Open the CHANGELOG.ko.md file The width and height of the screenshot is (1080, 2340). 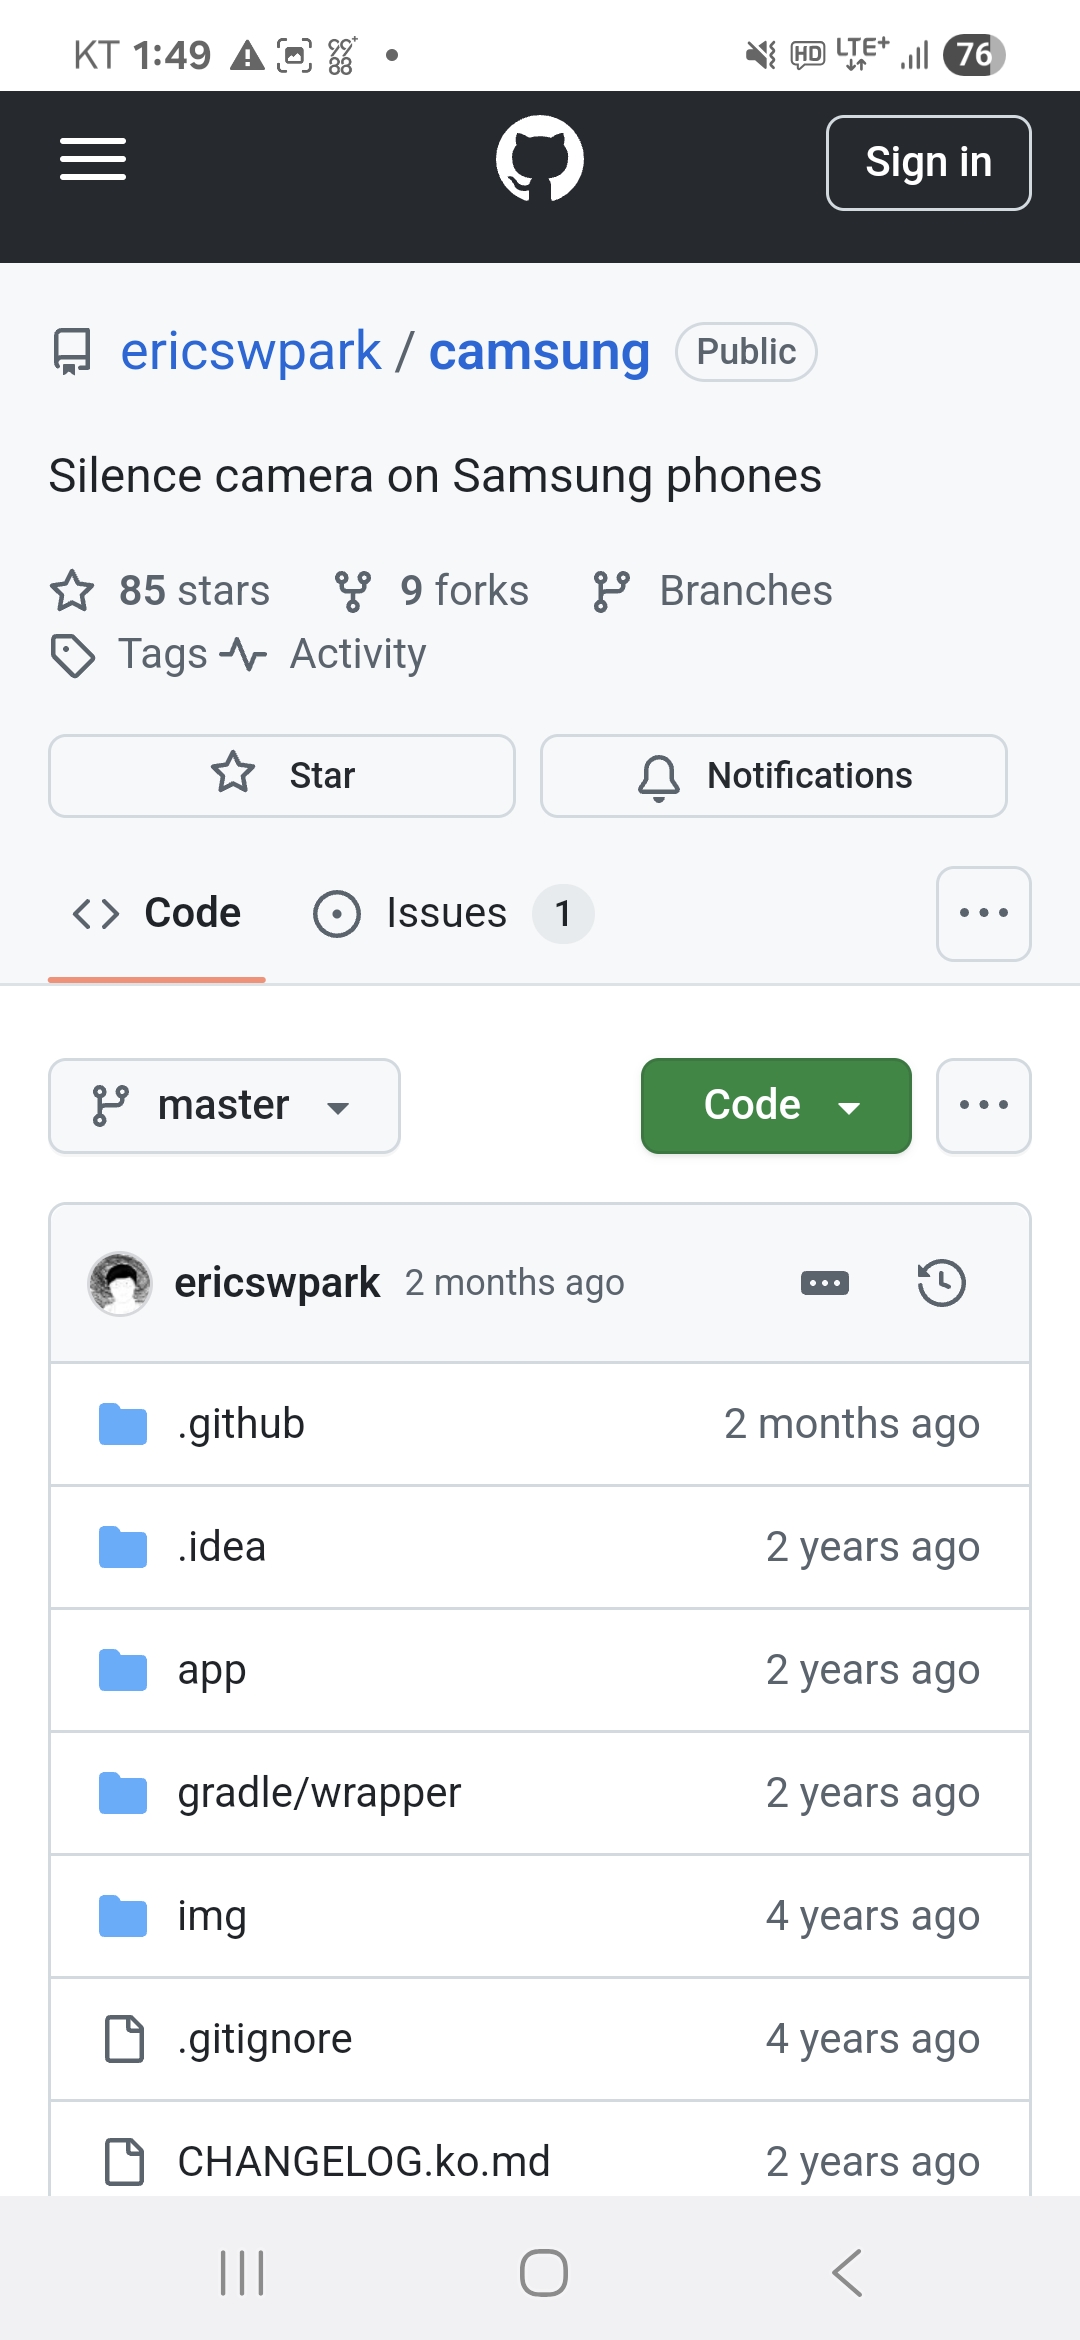pyautogui.click(x=364, y=2162)
